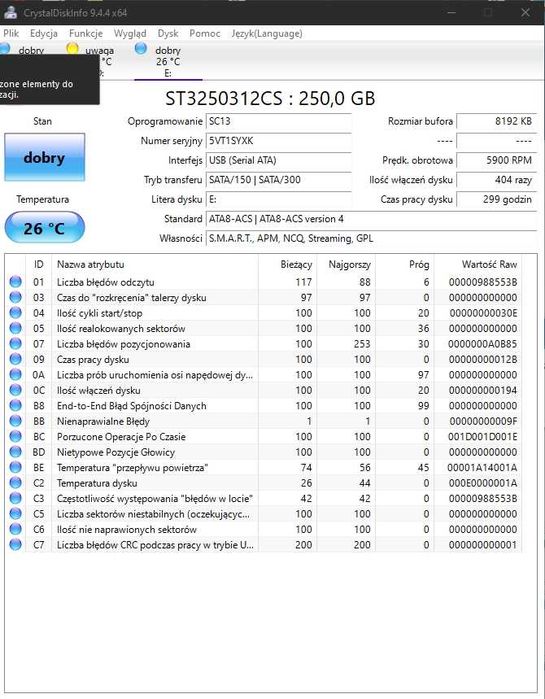
Task: Click status icon of attribute 0A row
Action: pos(16,374)
